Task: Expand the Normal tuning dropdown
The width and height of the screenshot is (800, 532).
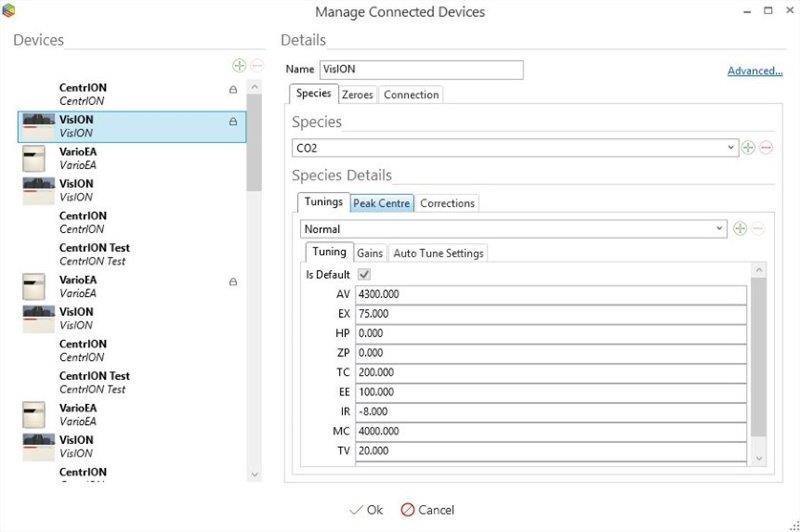Action: click(720, 229)
